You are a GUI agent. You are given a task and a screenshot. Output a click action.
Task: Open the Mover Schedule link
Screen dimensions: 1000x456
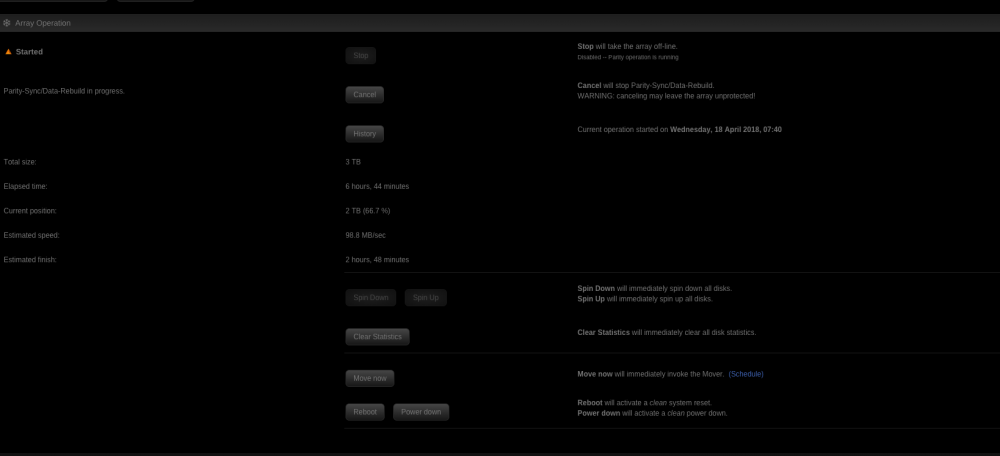click(746, 374)
